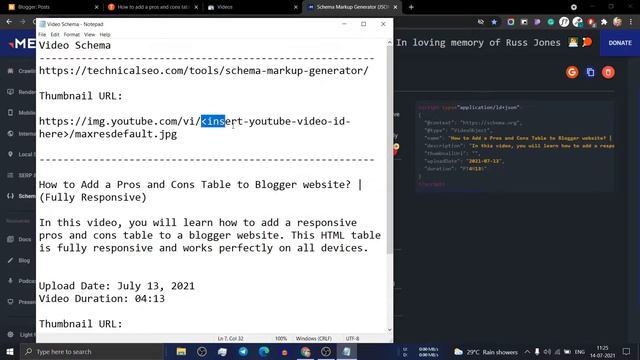Click the taskbar search box
Screen dimensions: 640x360
[92, 351]
